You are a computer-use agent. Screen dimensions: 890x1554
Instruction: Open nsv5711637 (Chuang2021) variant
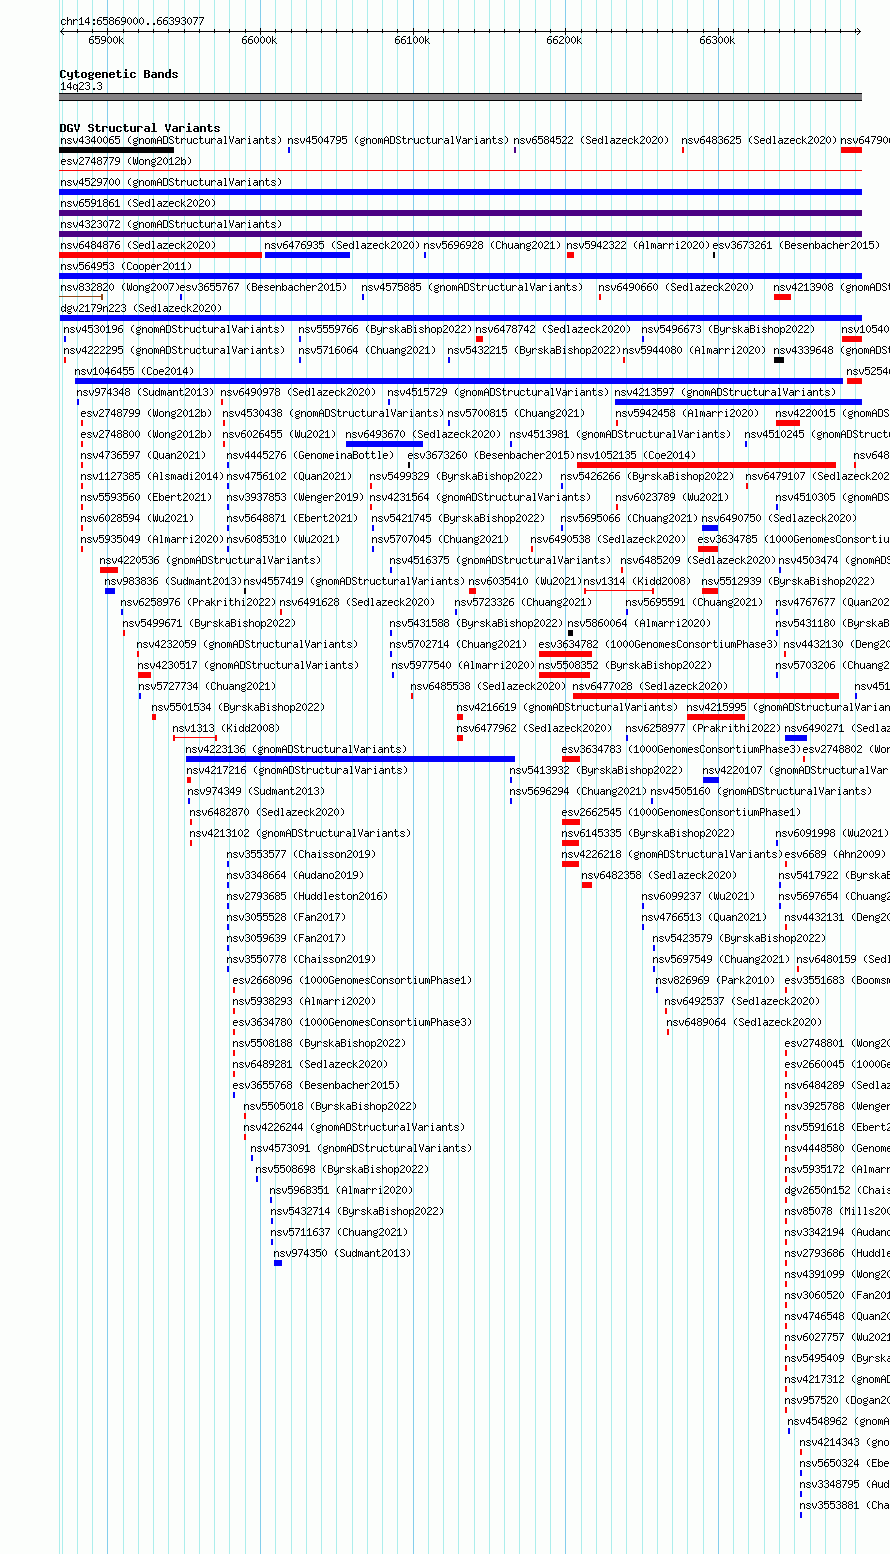(x=340, y=1232)
